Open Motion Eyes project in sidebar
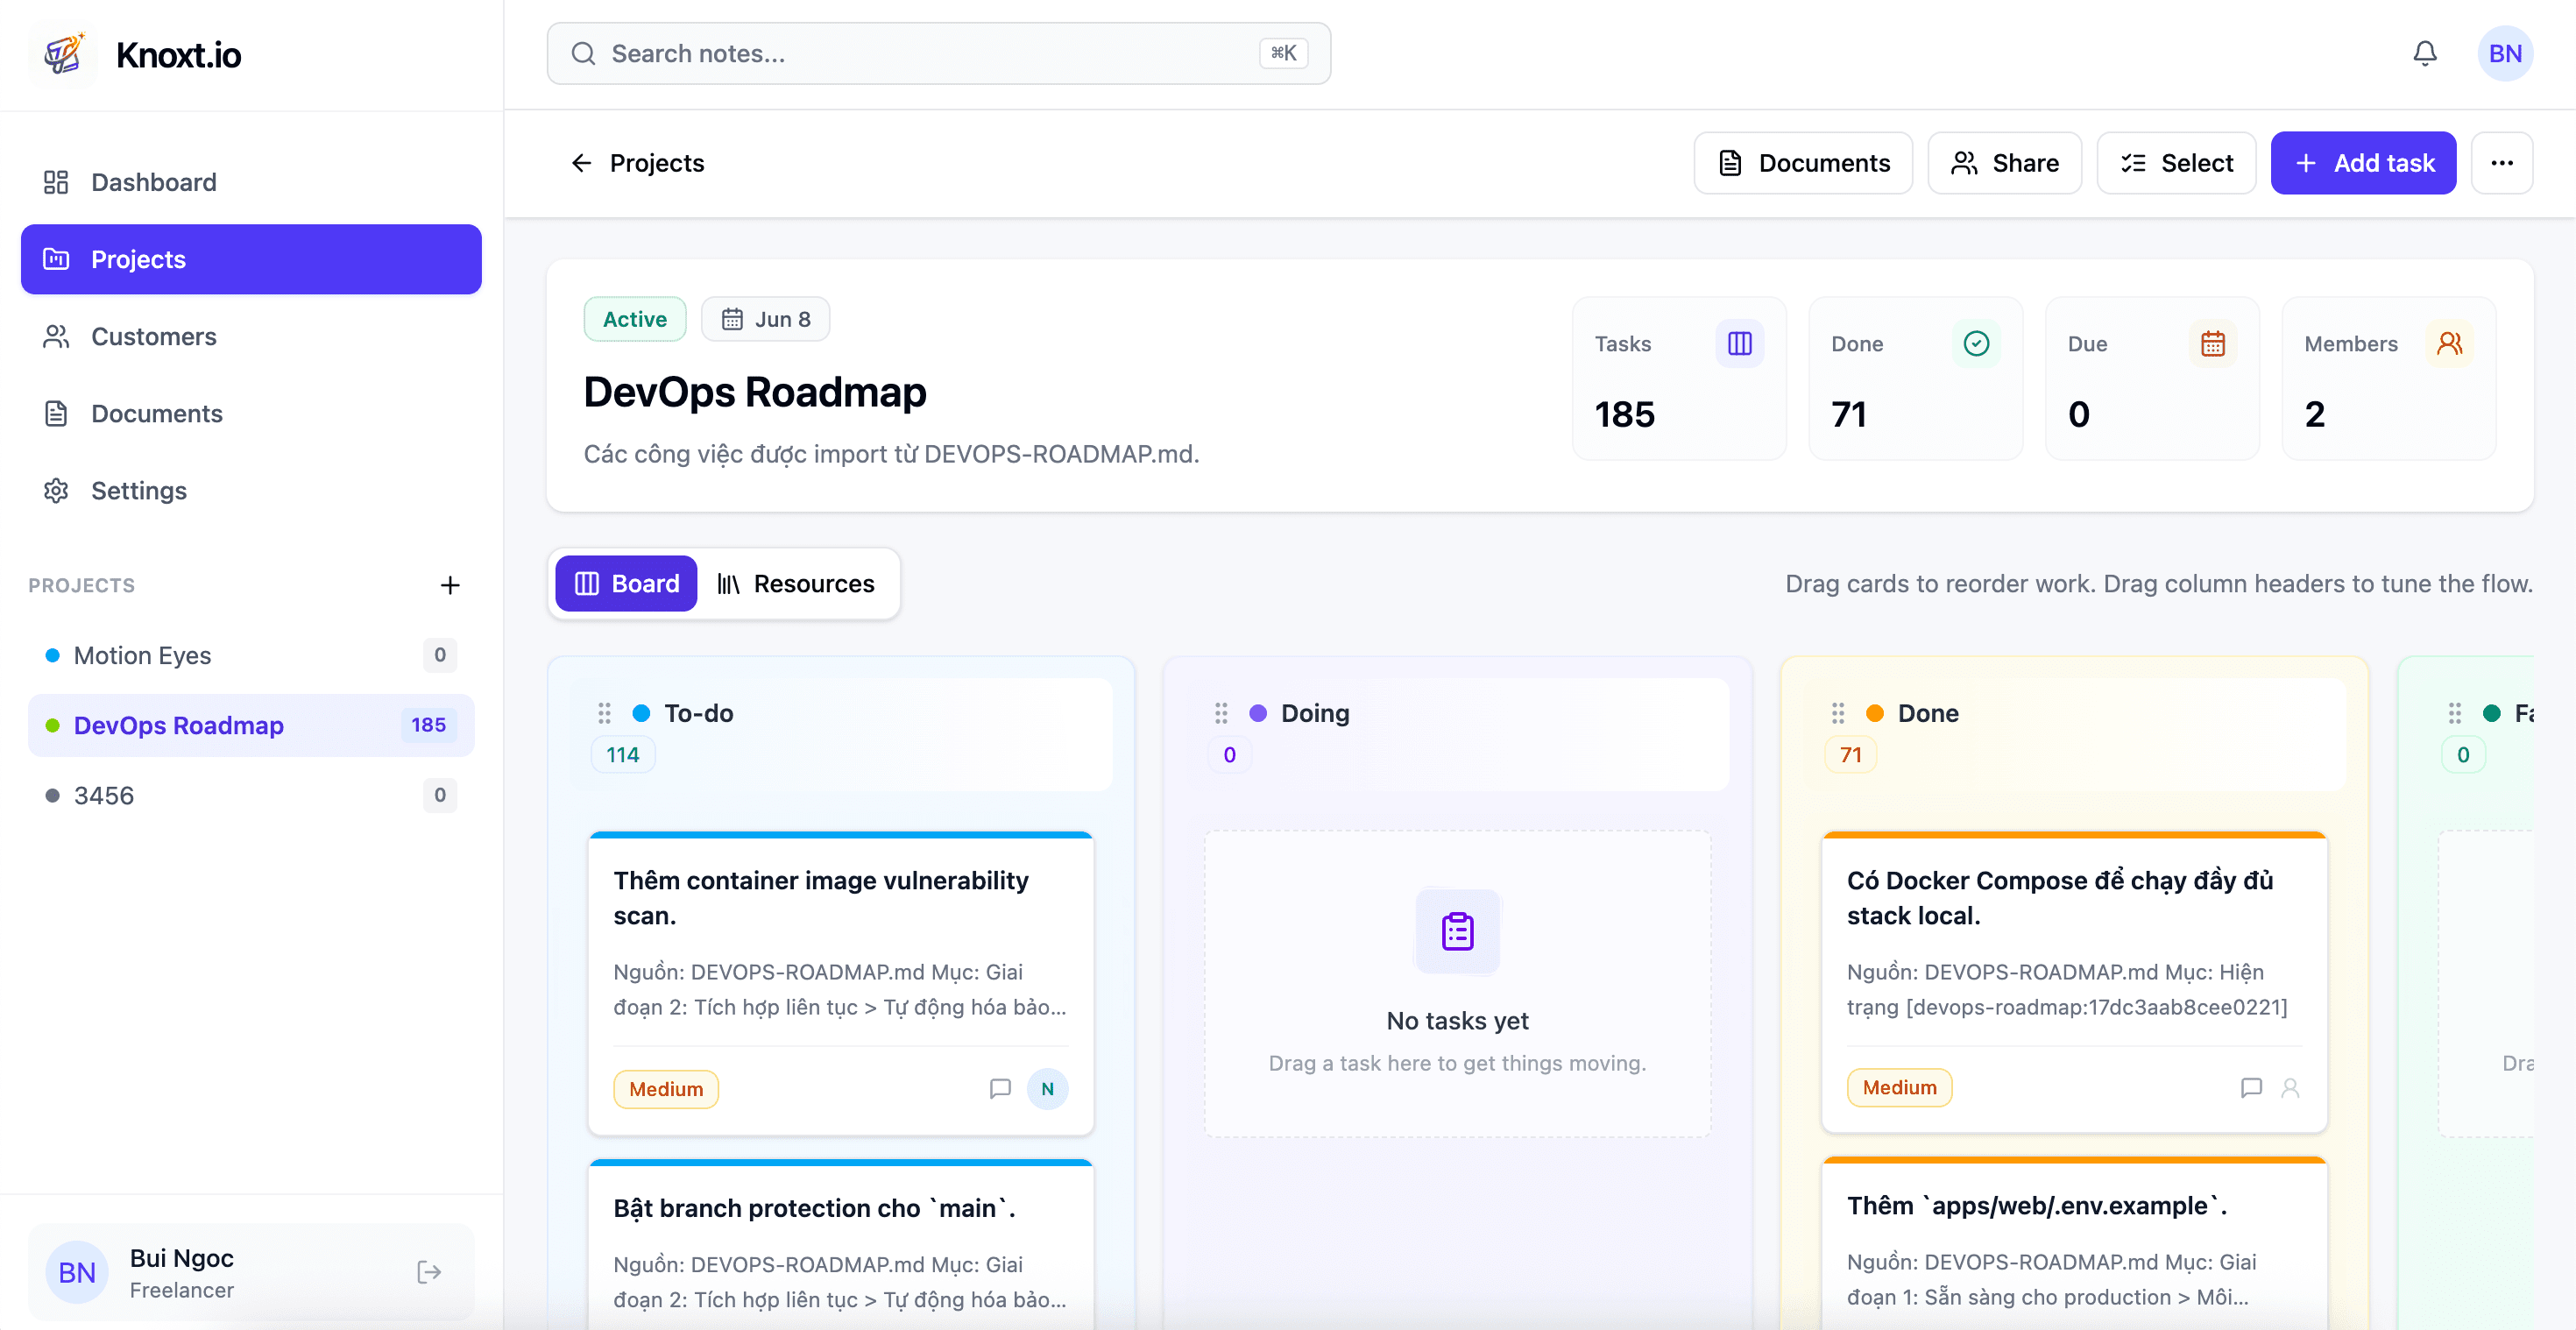This screenshot has width=2576, height=1330. (x=251, y=655)
